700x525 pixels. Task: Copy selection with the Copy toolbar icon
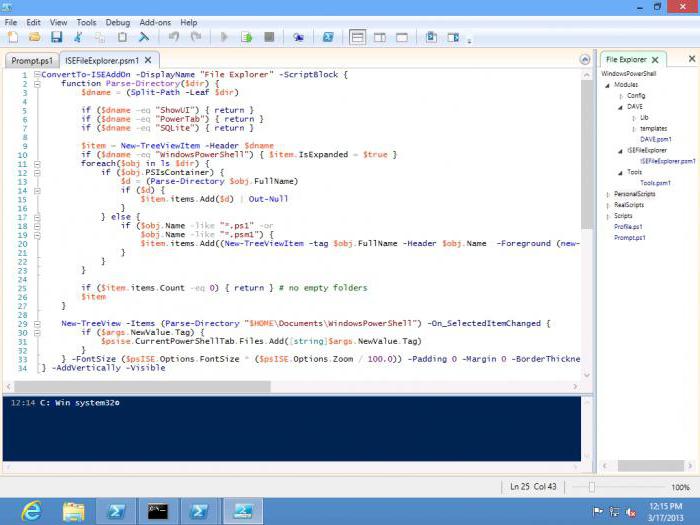click(100, 37)
